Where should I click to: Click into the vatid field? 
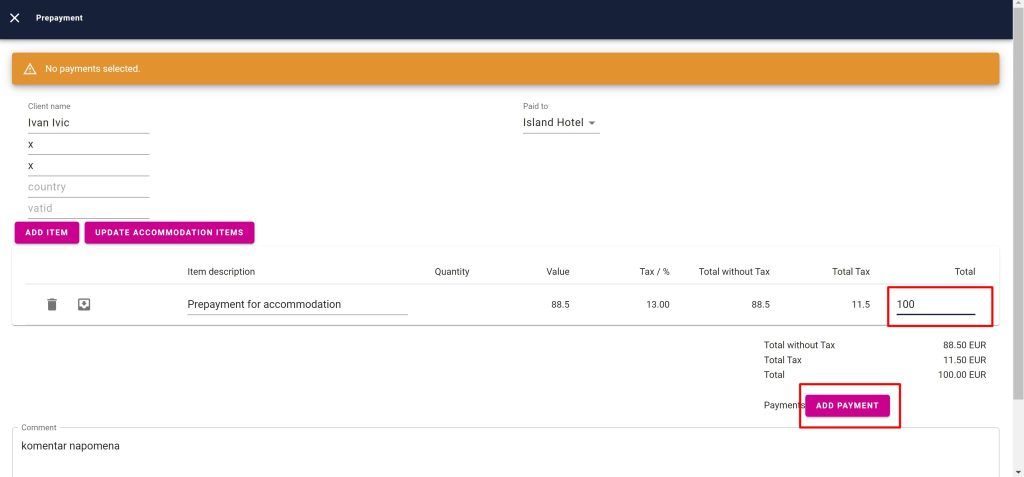point(88,208)
